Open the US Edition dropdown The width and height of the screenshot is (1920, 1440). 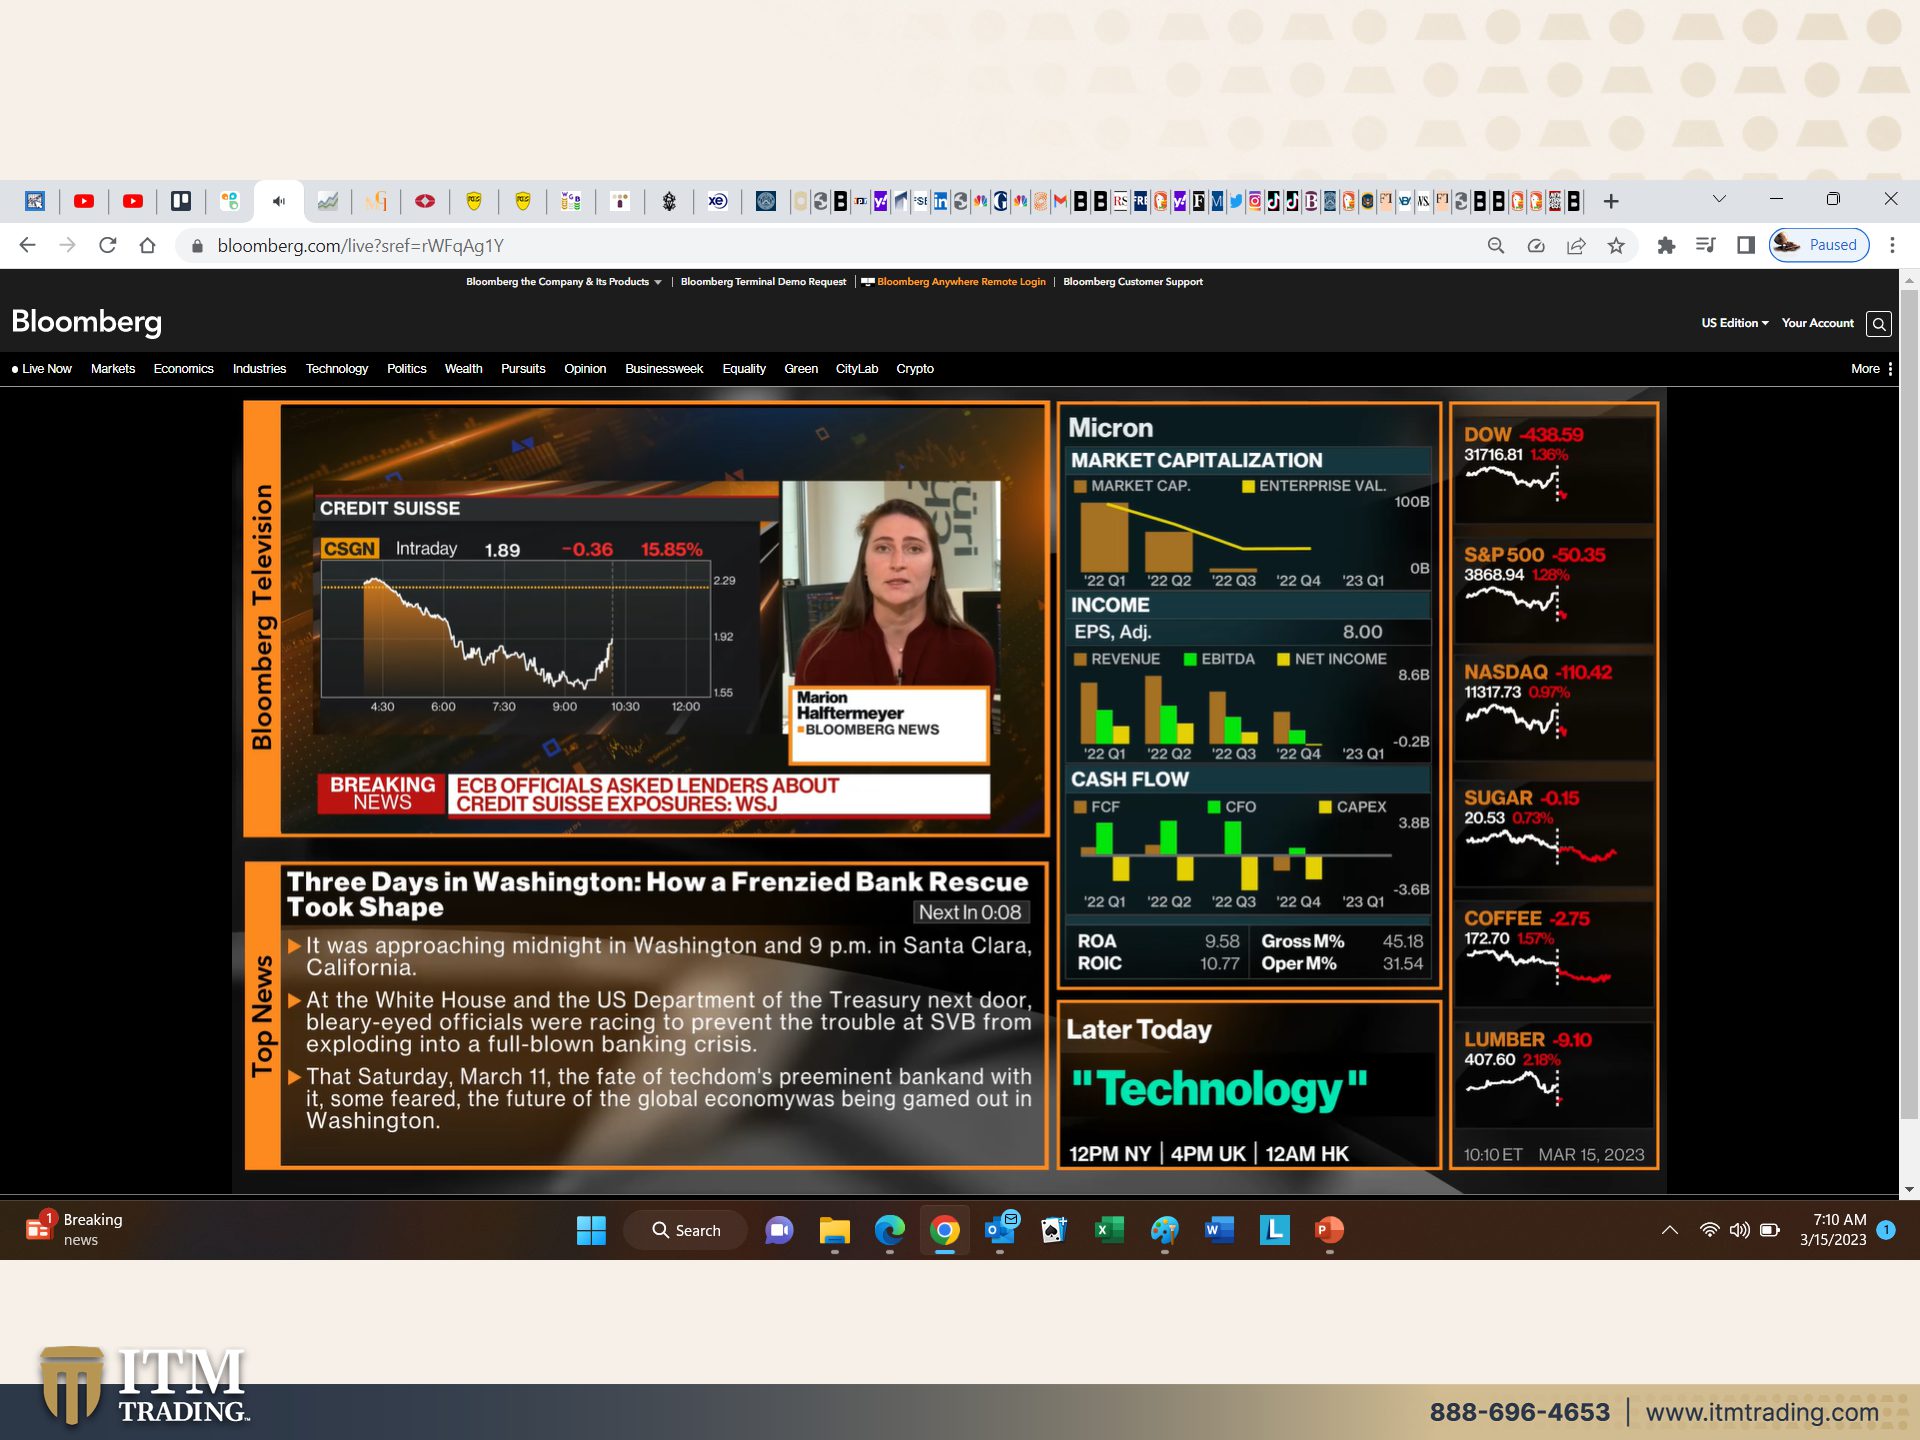(x=1735, y=323)
